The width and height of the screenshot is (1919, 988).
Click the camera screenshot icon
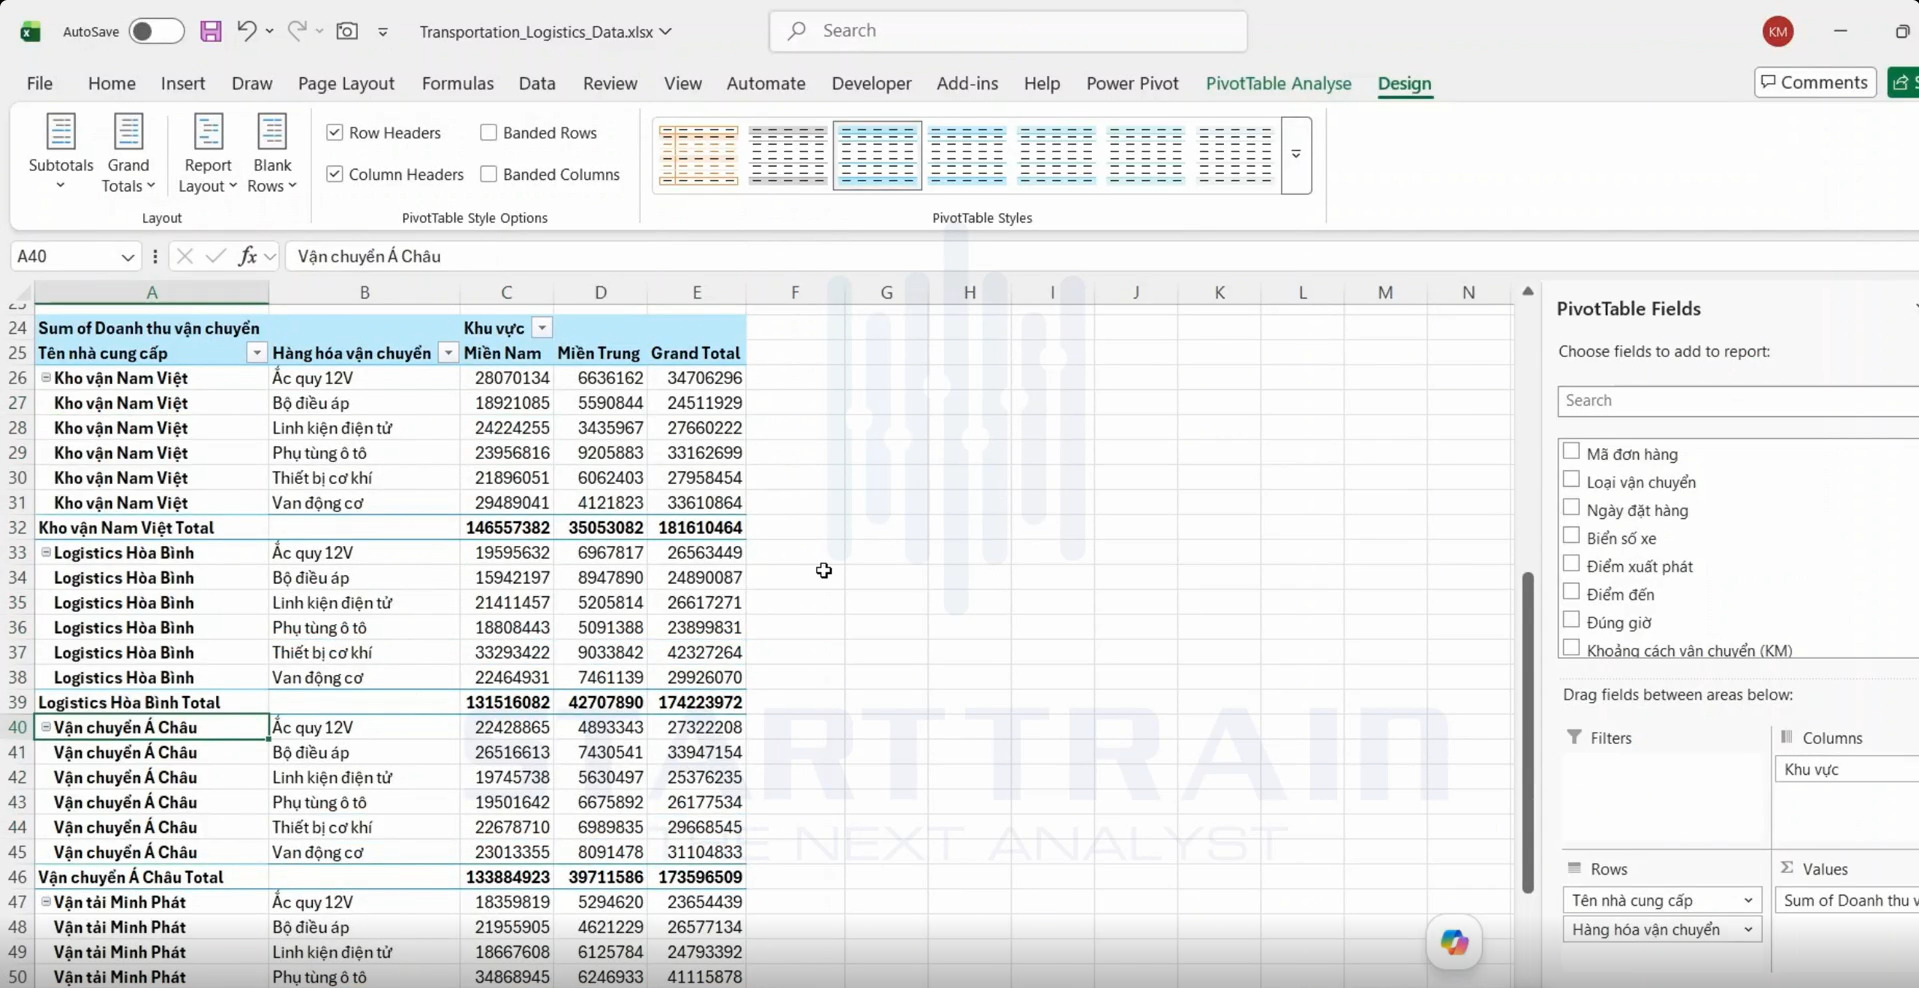tap(347, 31)
